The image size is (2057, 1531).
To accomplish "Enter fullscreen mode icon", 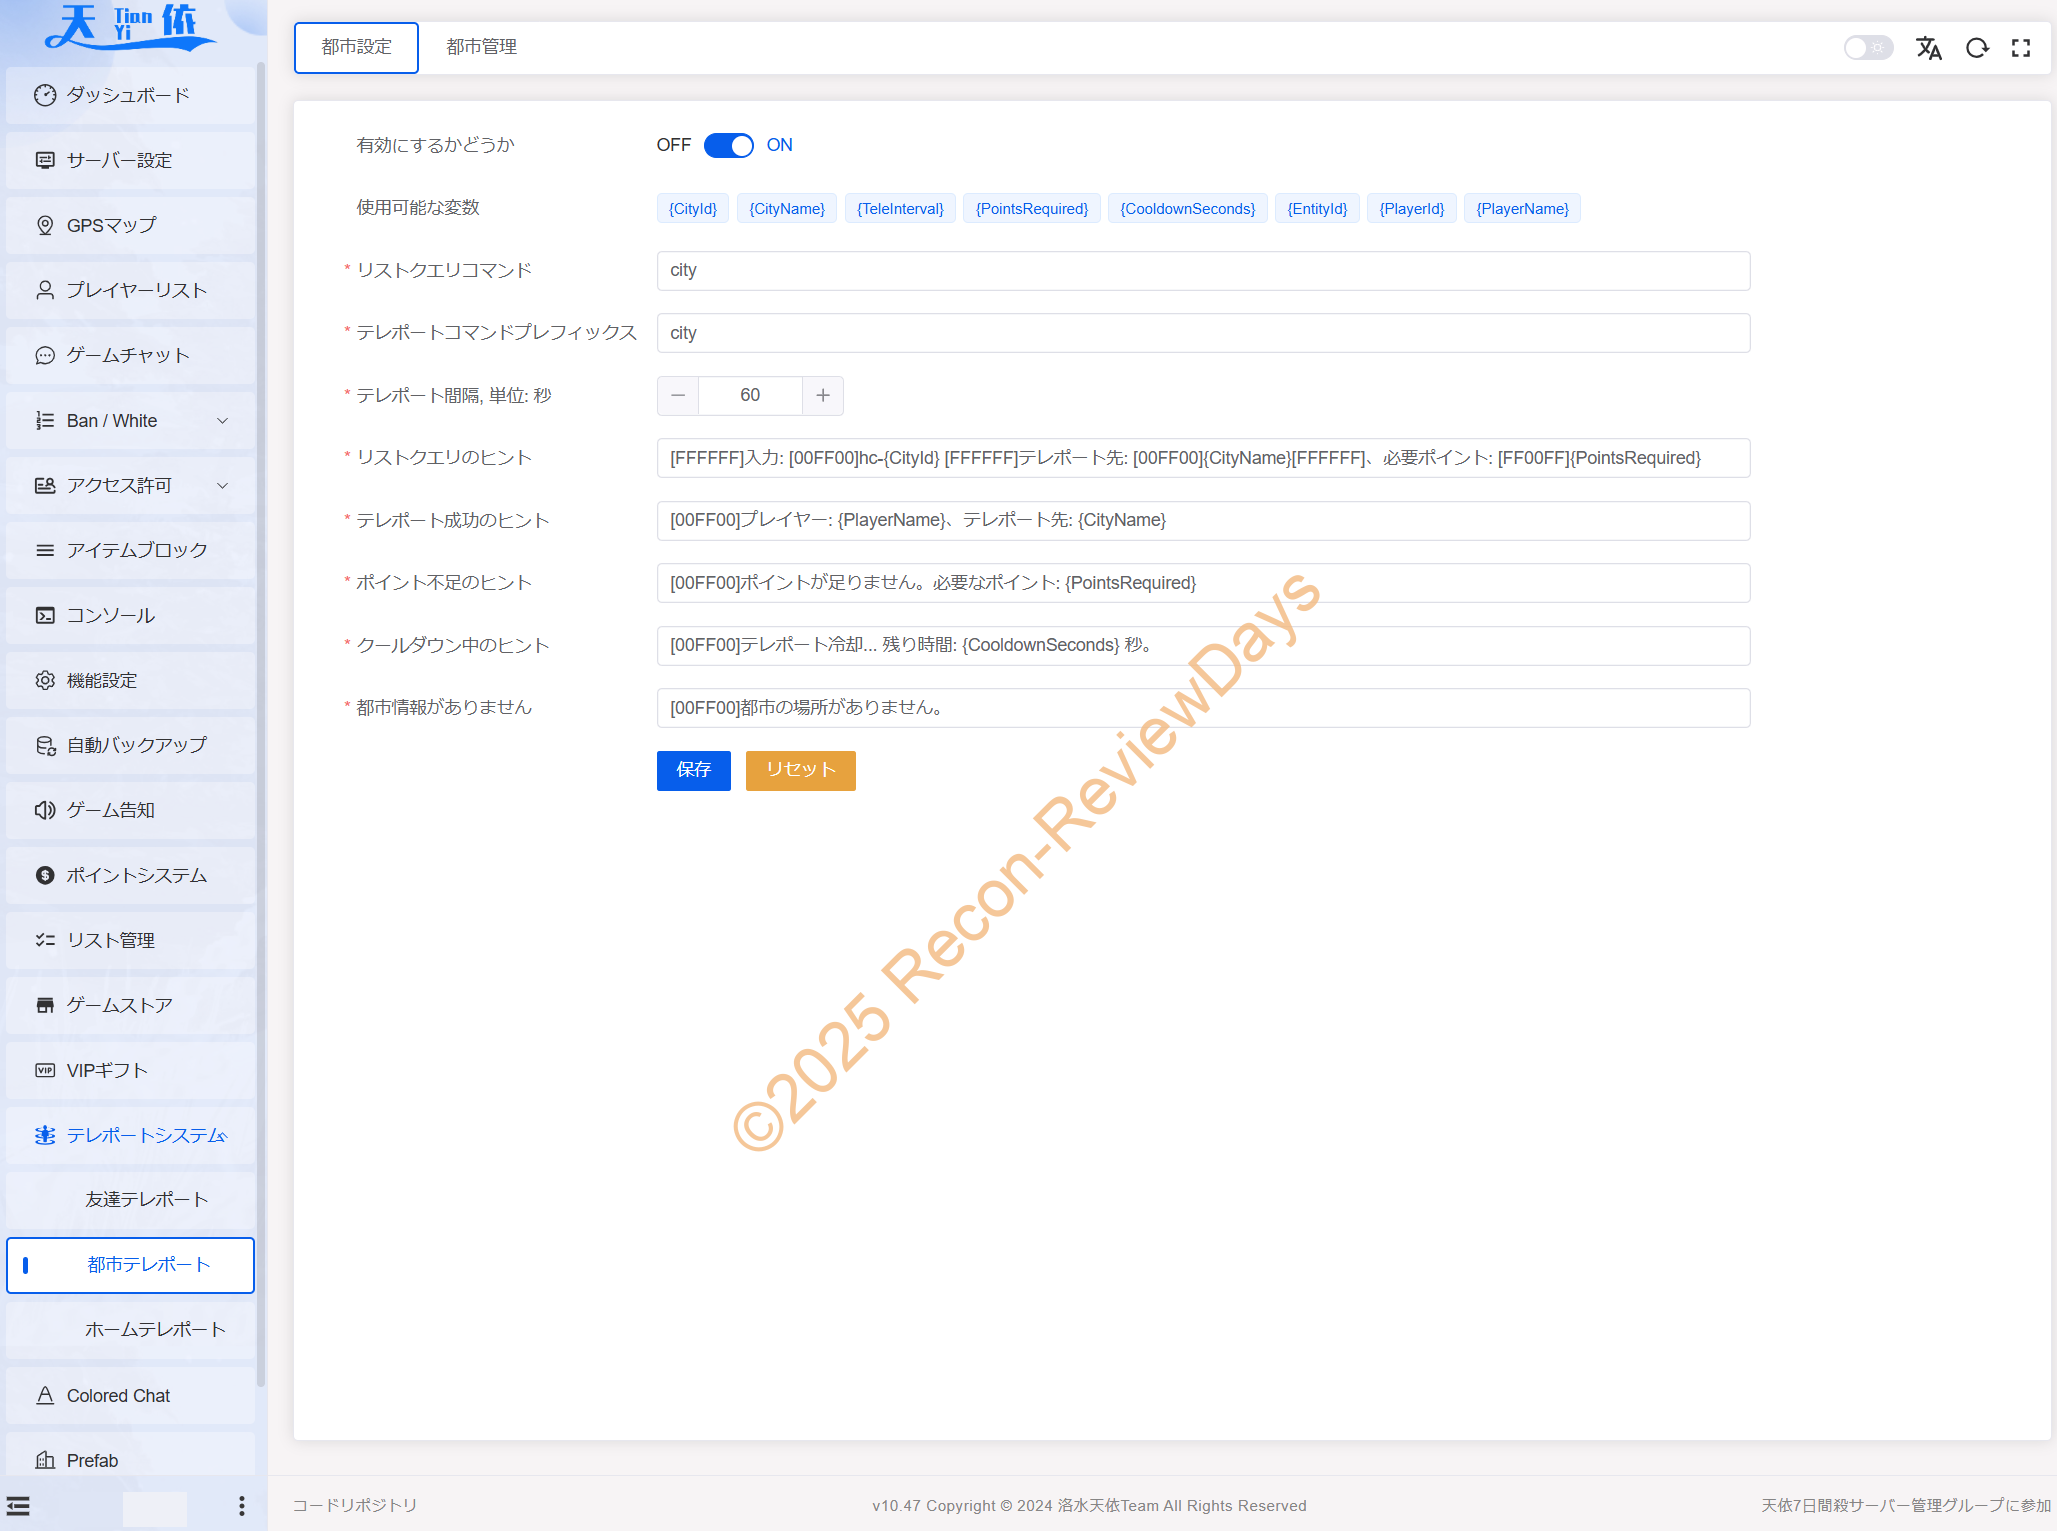I will click(2021, 48).
